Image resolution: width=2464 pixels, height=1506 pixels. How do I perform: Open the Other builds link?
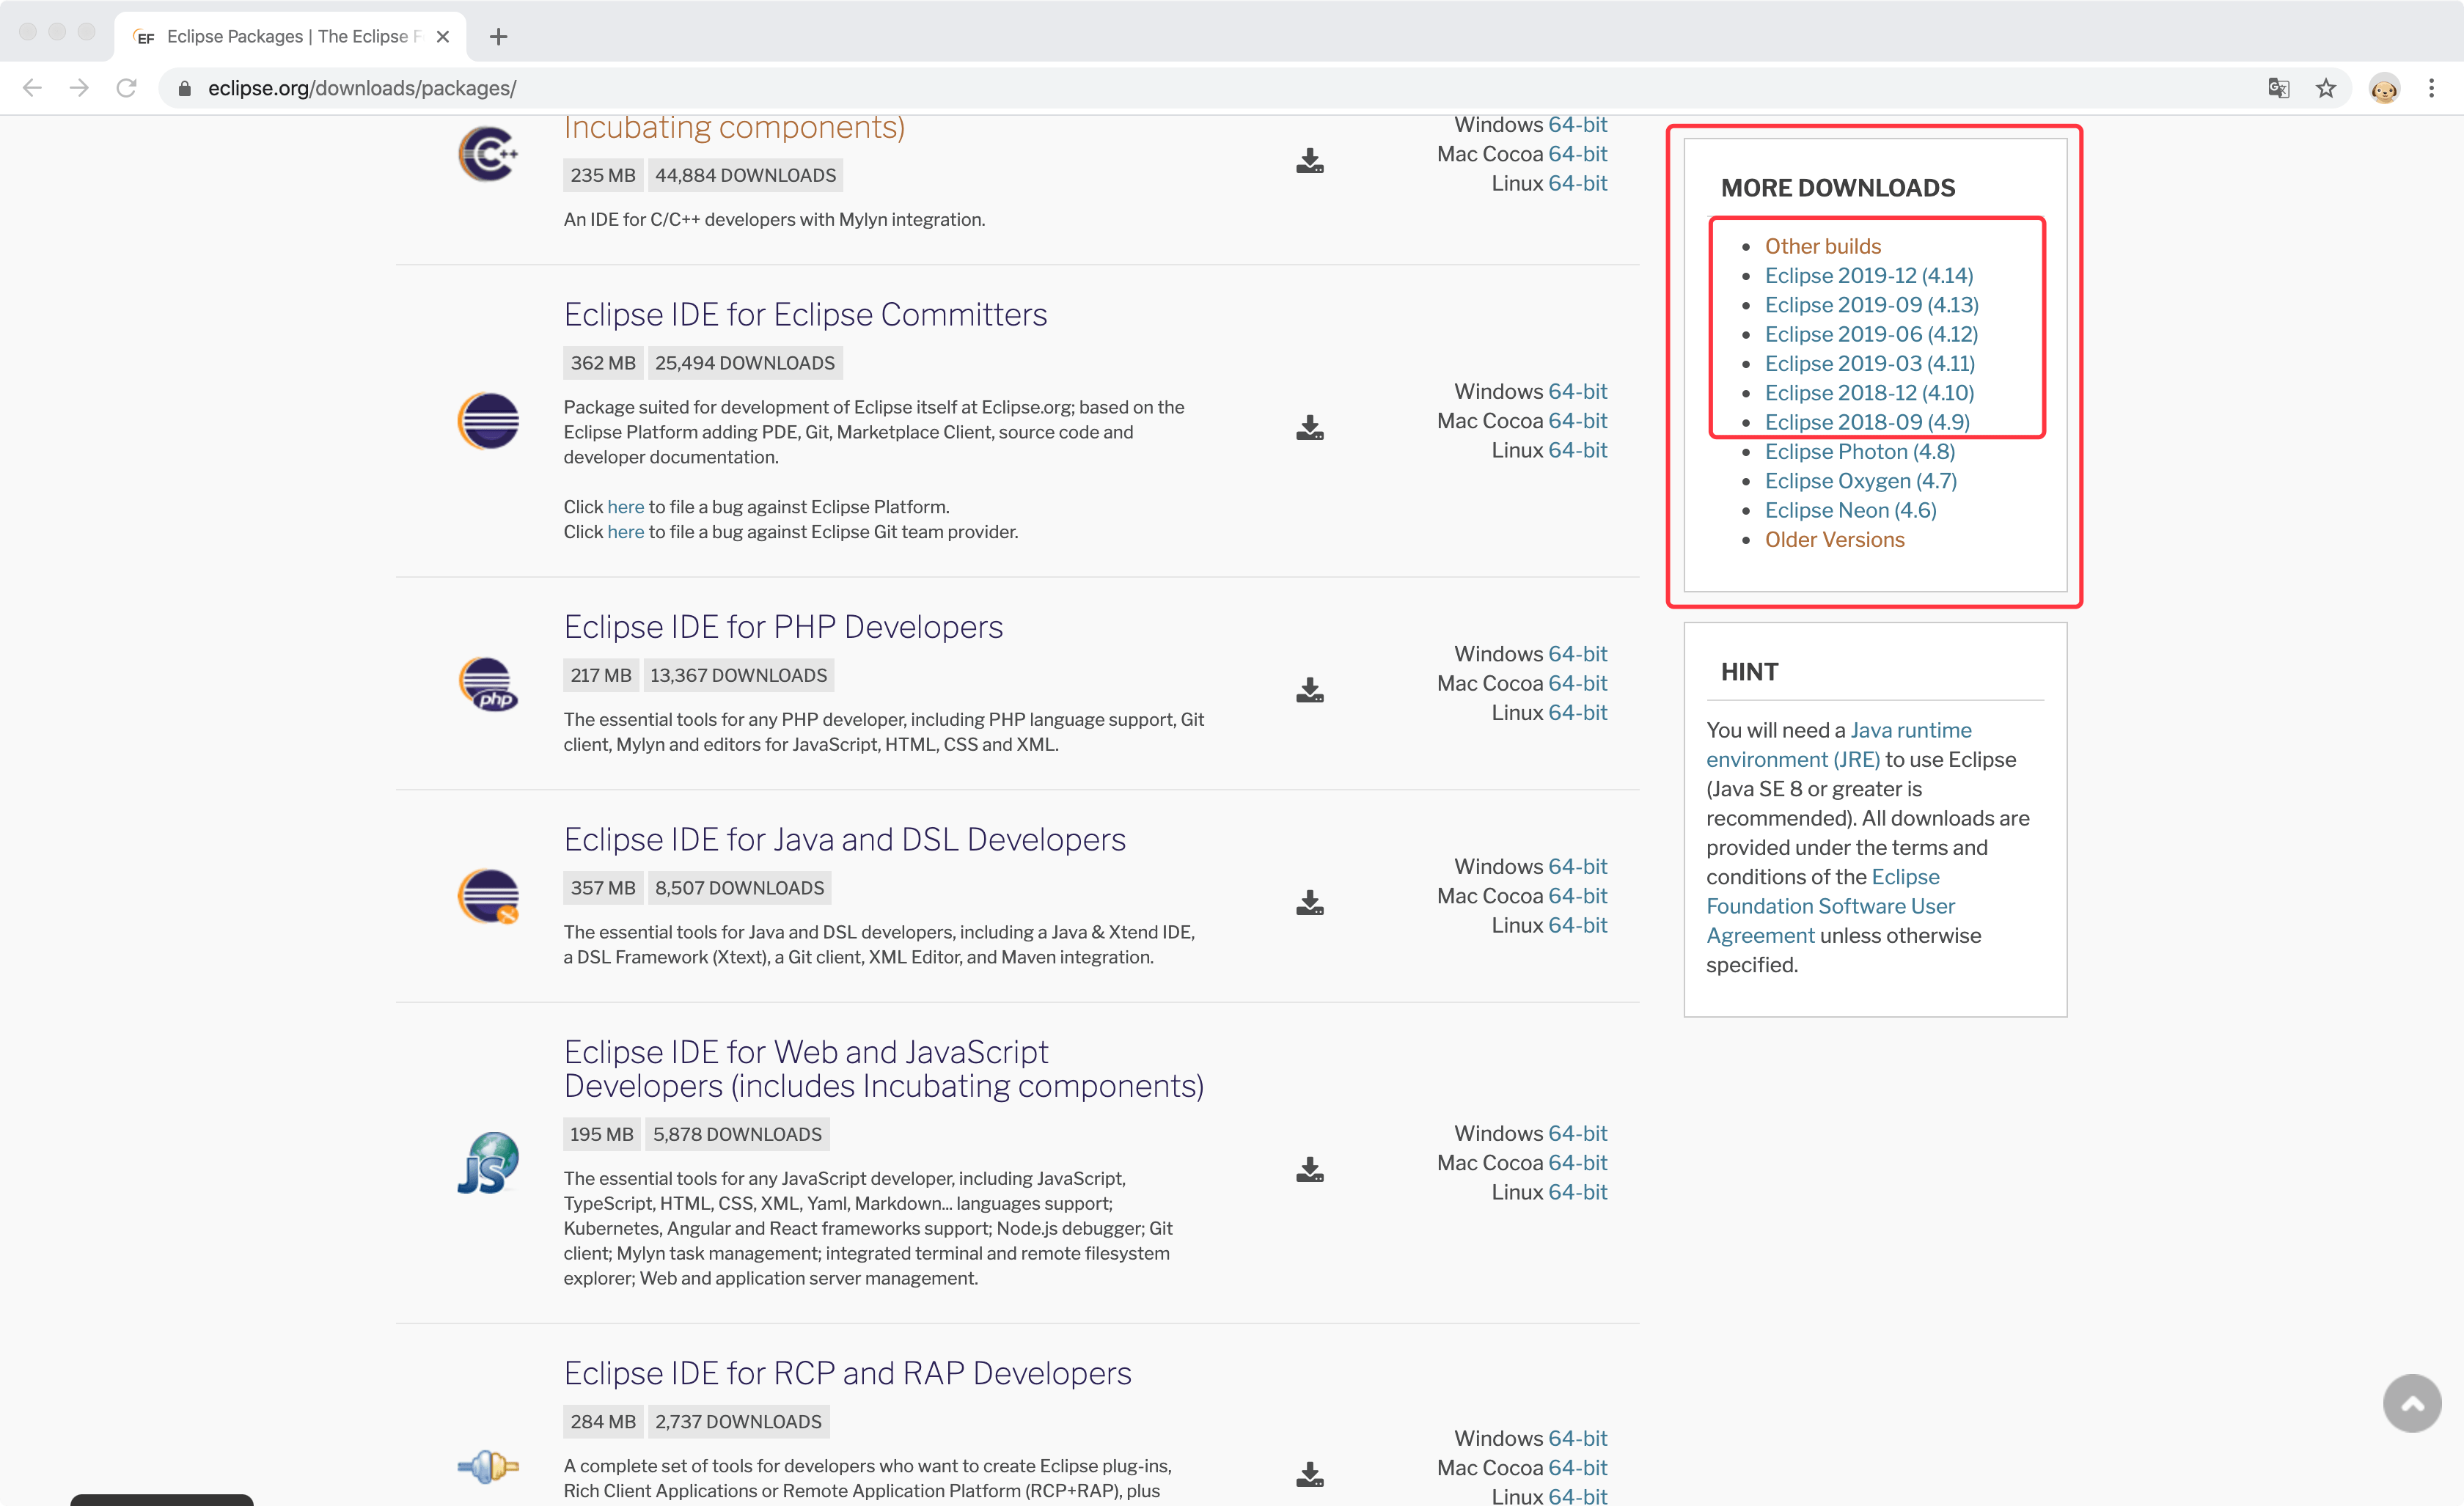[x=1822, y=246]
